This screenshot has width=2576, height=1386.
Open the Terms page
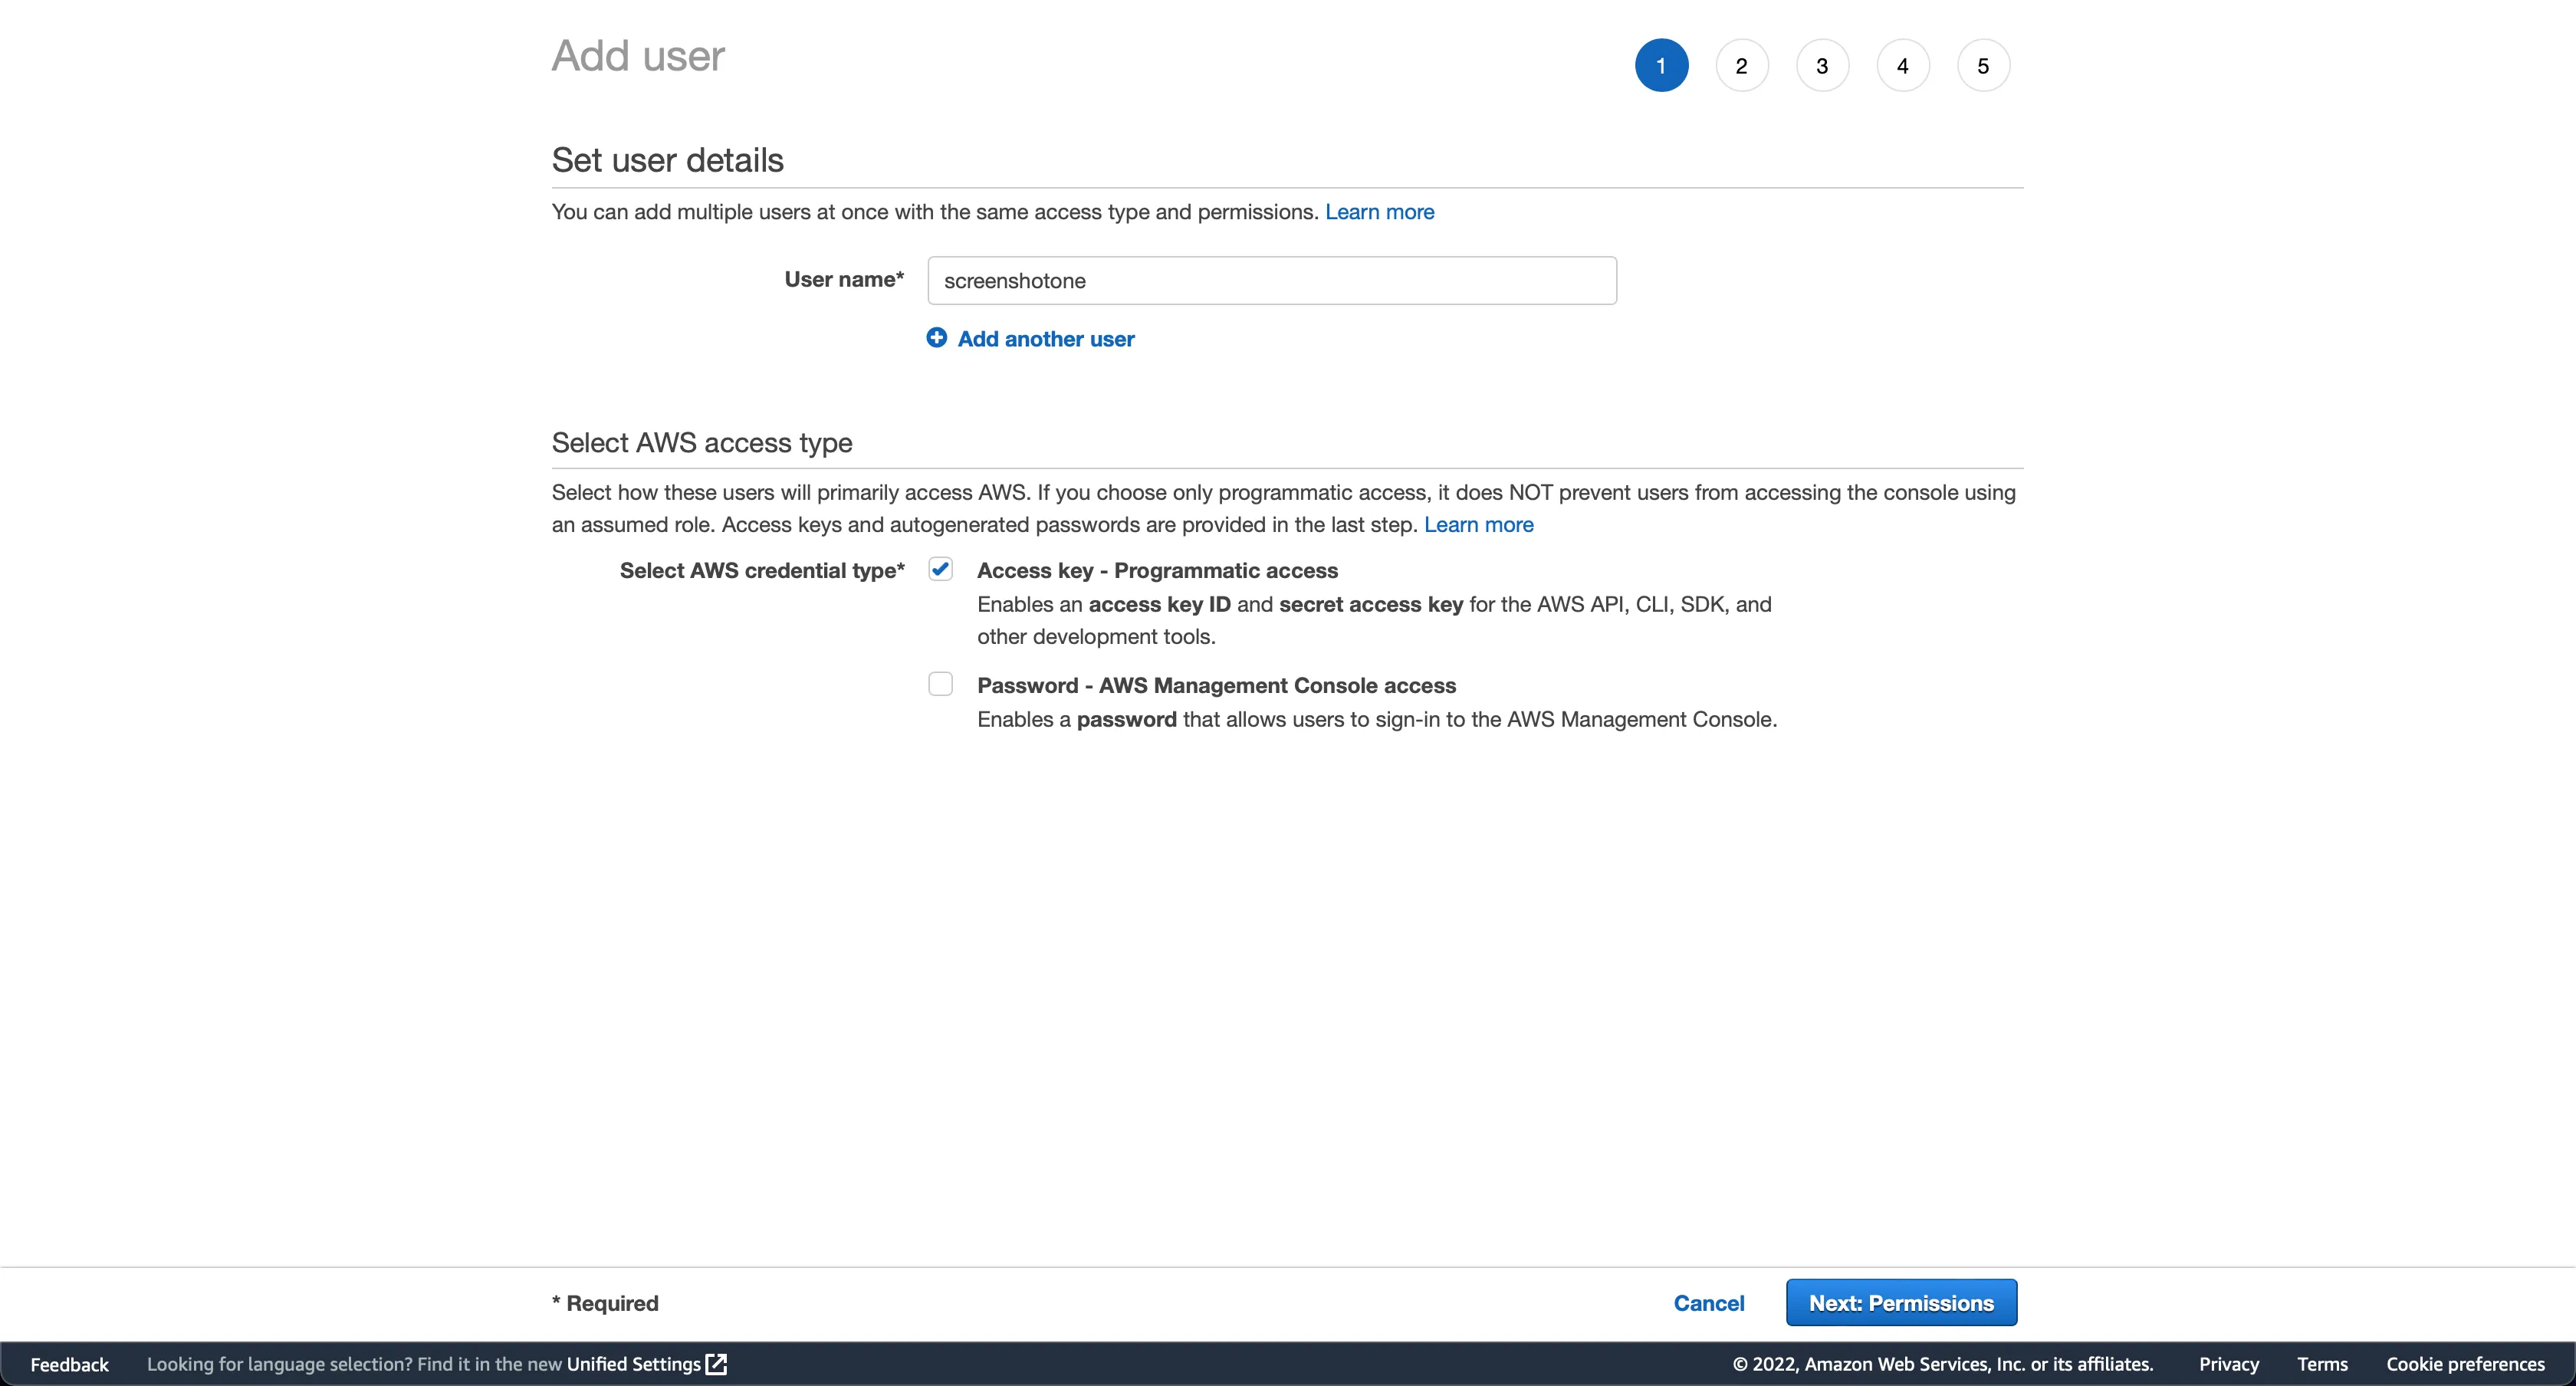[2321, 1364]
